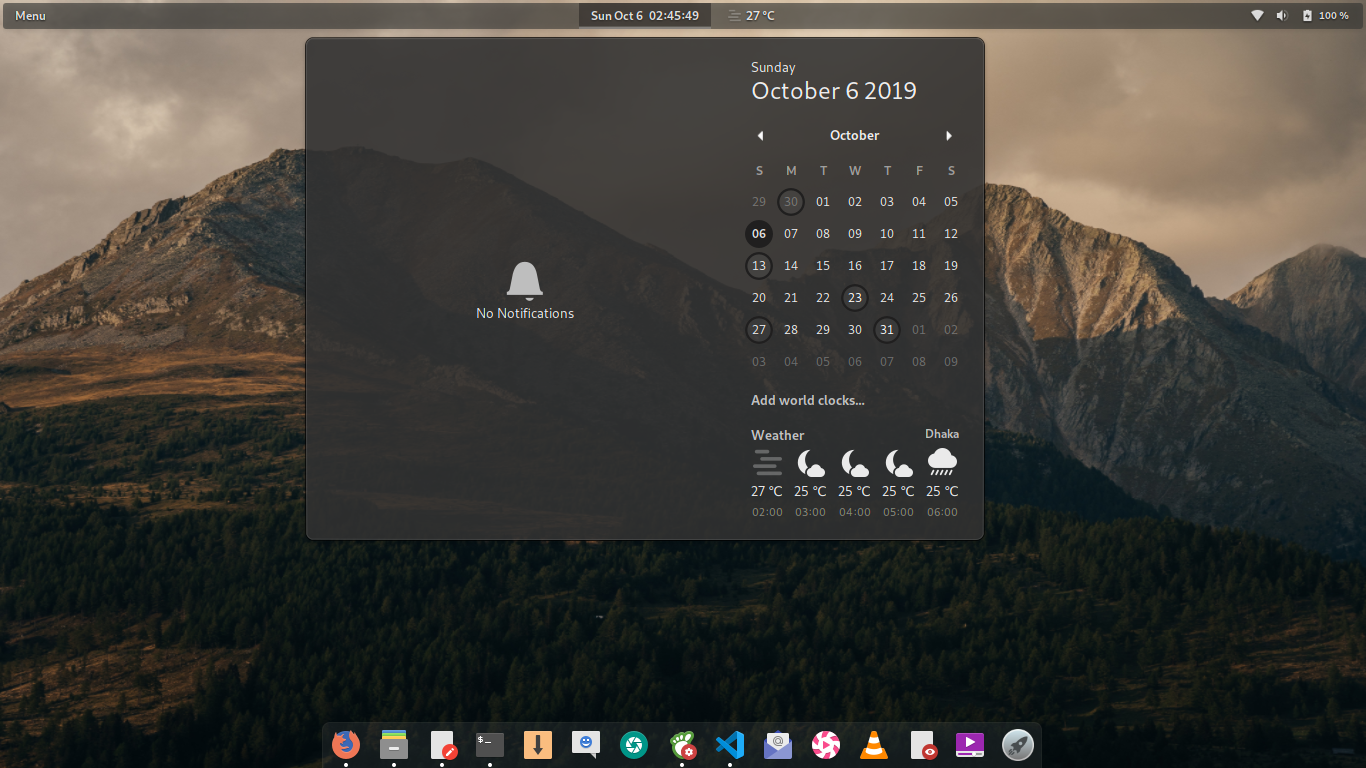Select October 23 in the calendar

[x=855, y=298]
